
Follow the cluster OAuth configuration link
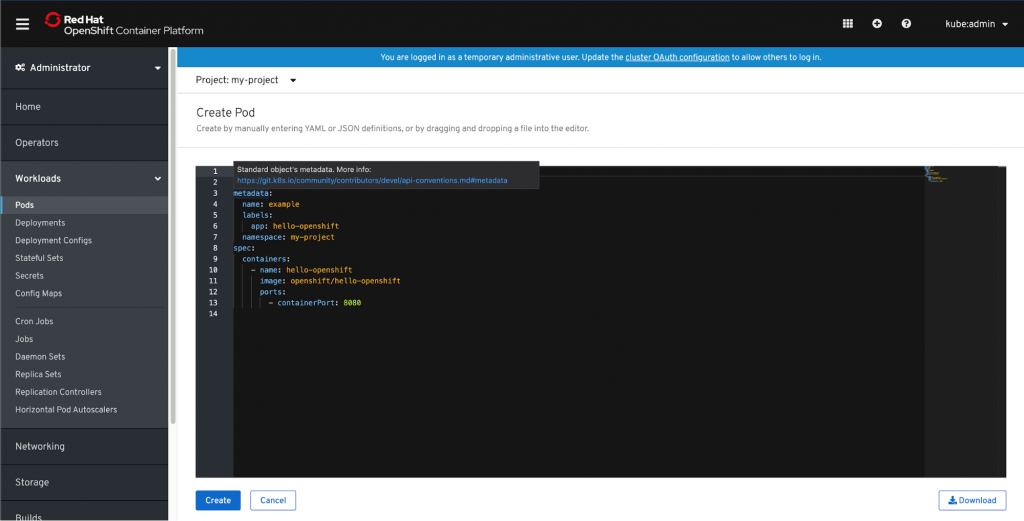click(x=677, y=57)
